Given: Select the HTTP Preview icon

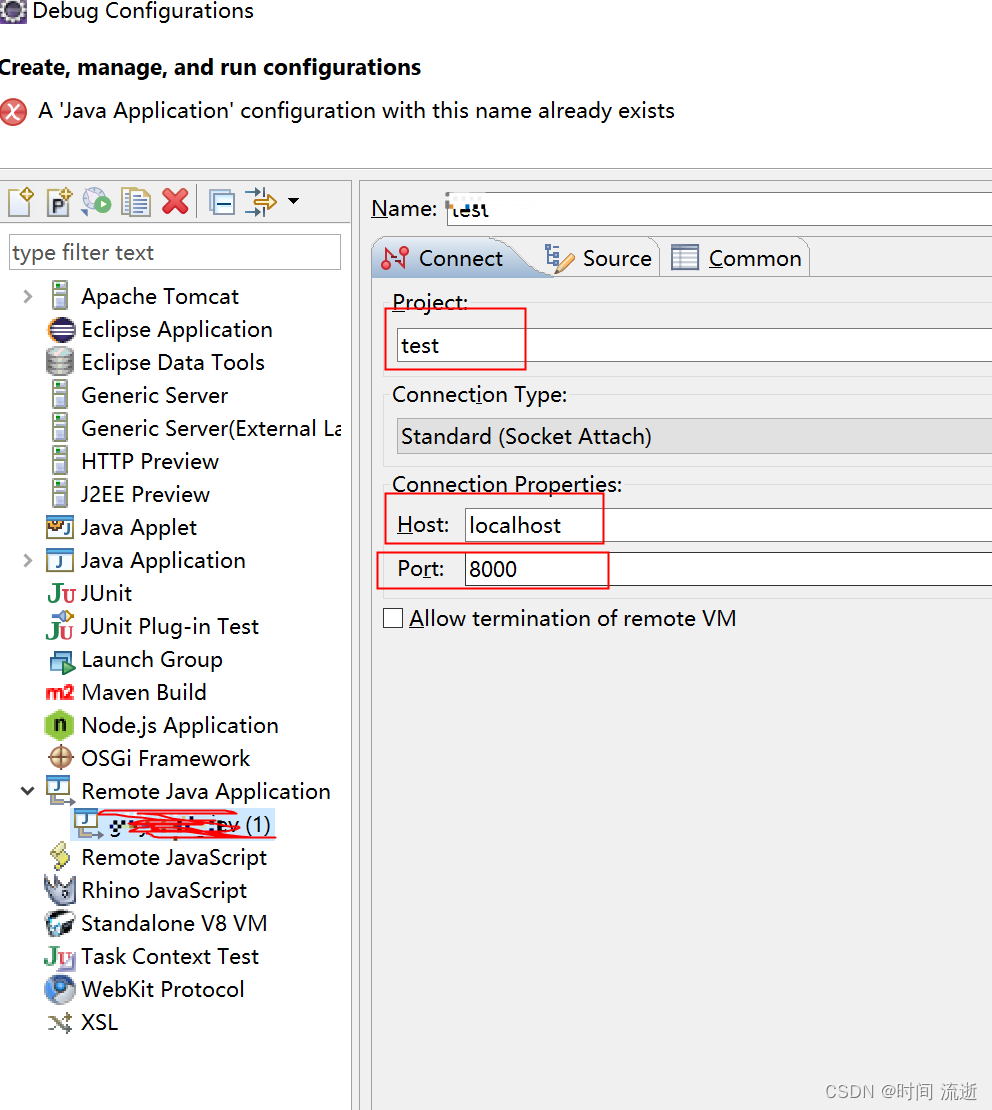Looking at the screenshot, I should coord(60,460).
